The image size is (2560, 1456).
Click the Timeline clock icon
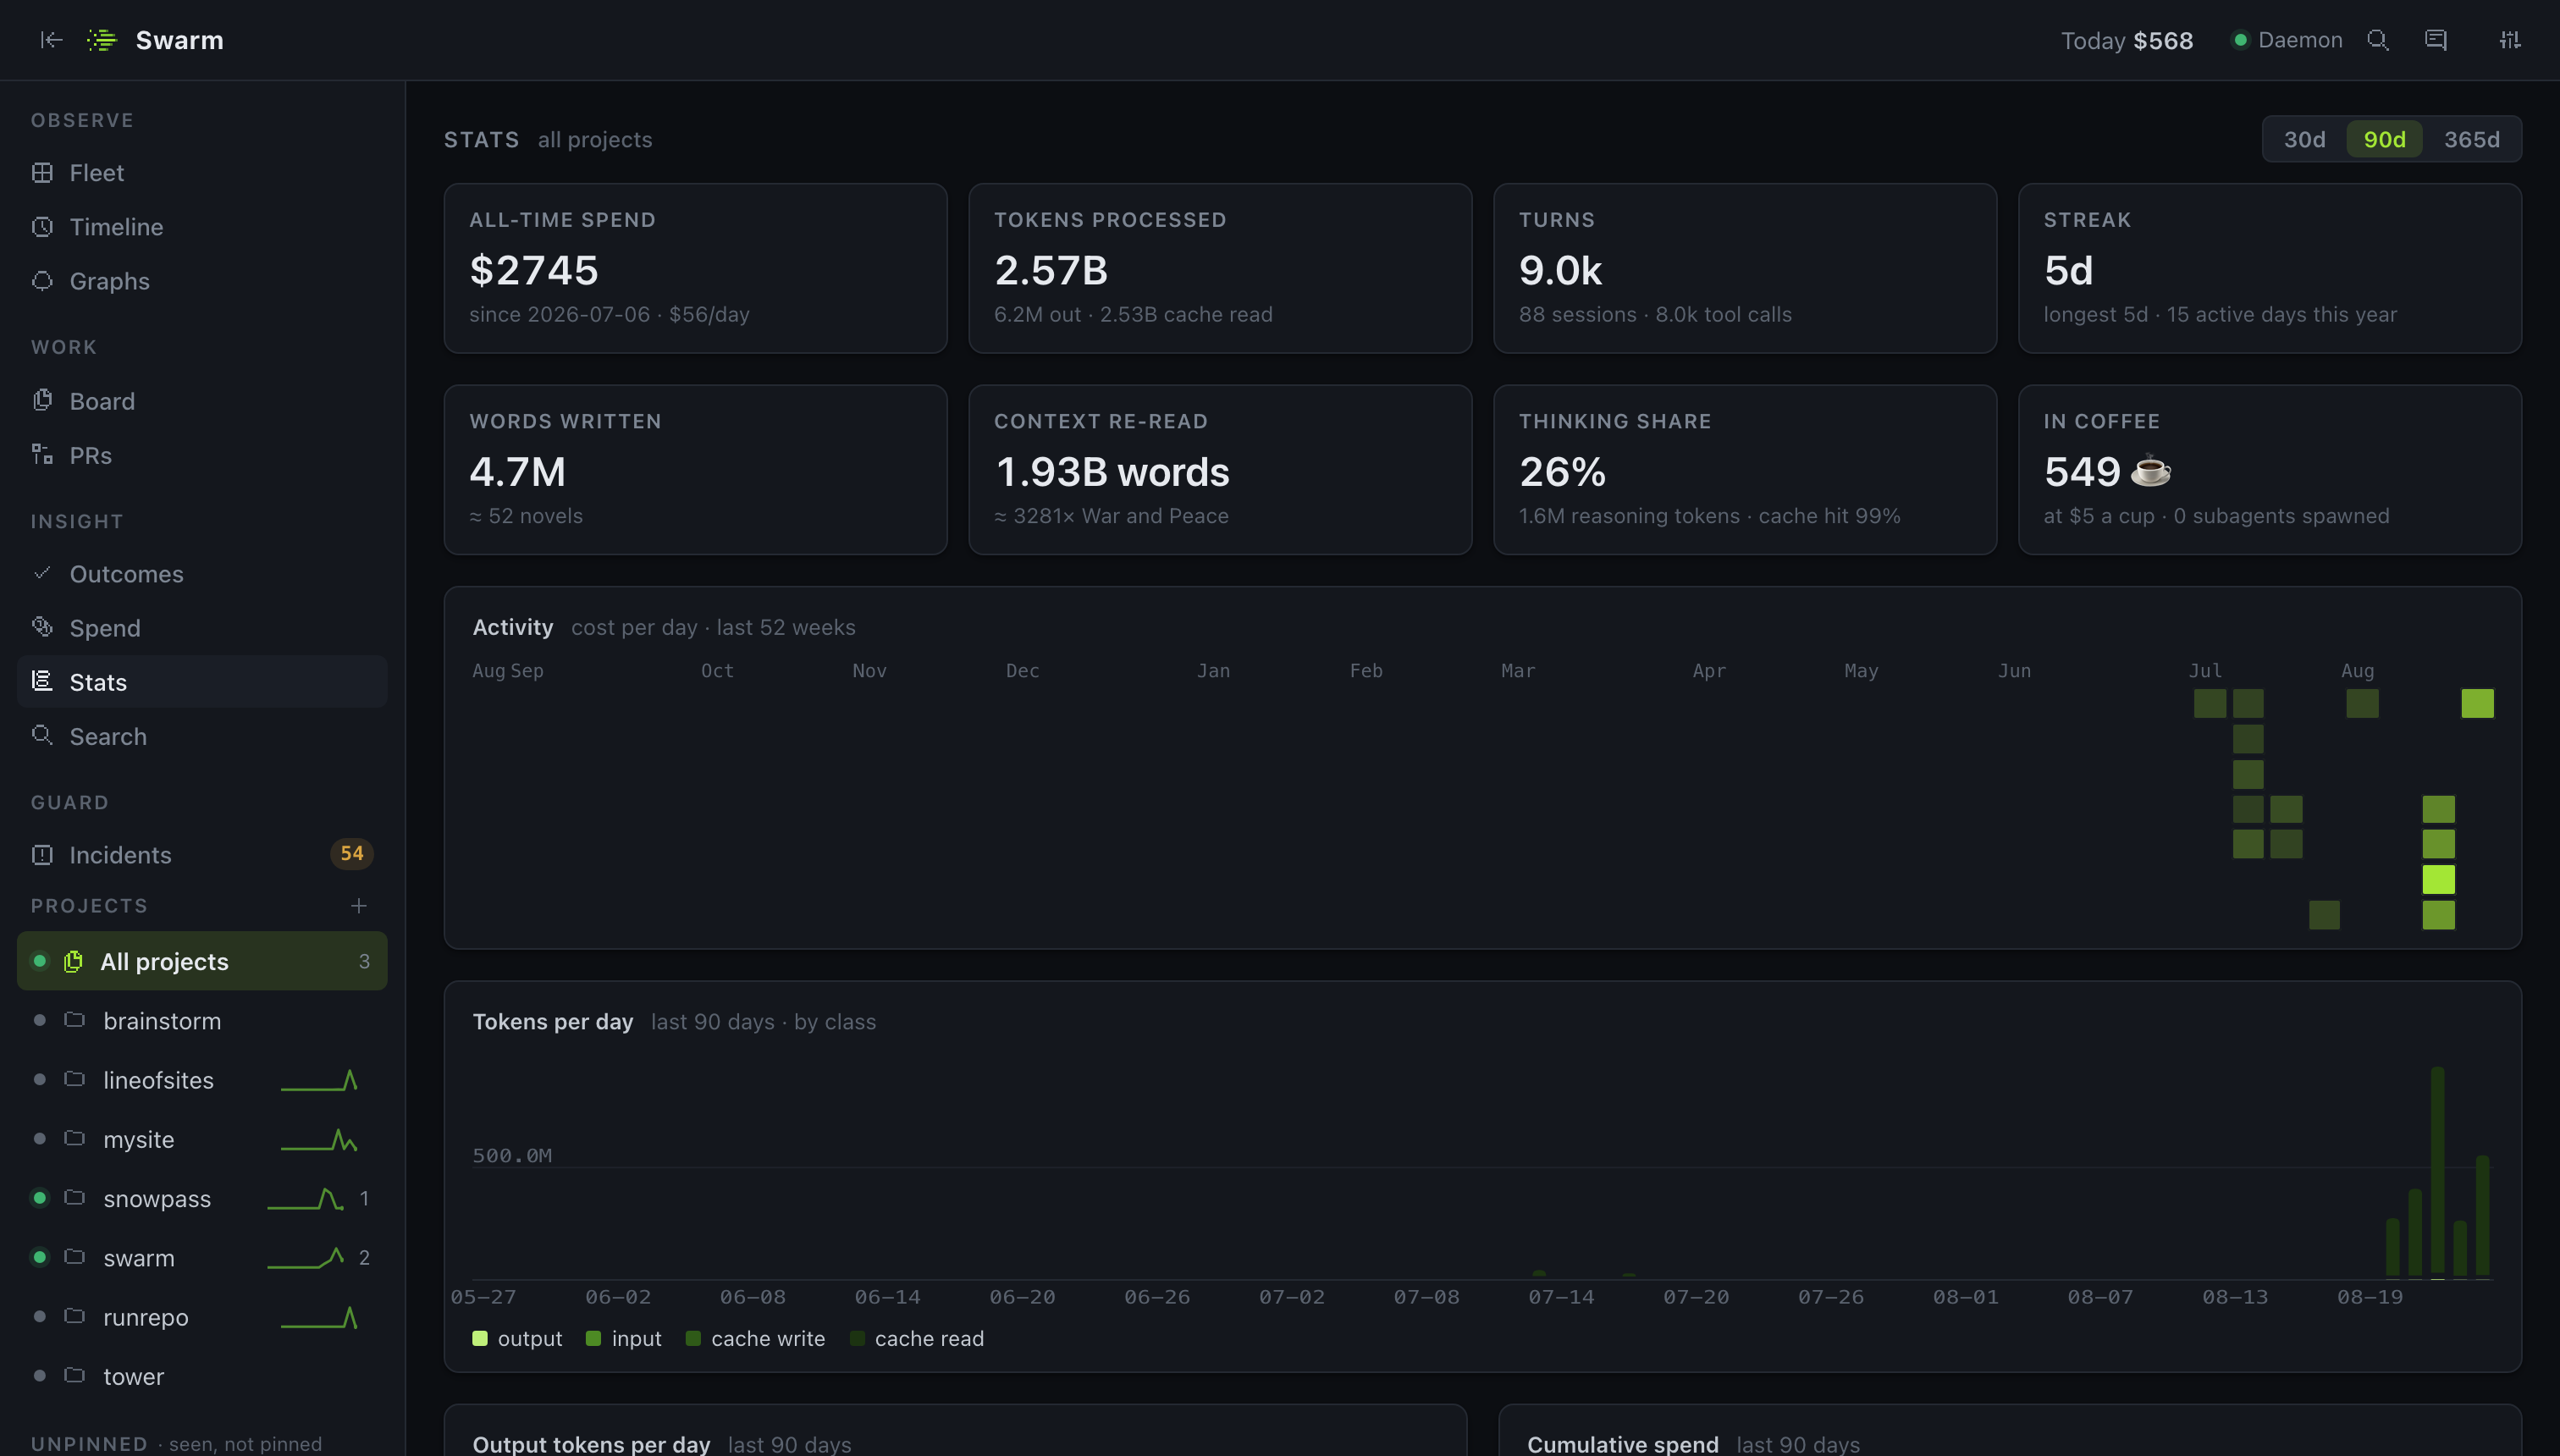pyautogui.click(x=42, y=227)
